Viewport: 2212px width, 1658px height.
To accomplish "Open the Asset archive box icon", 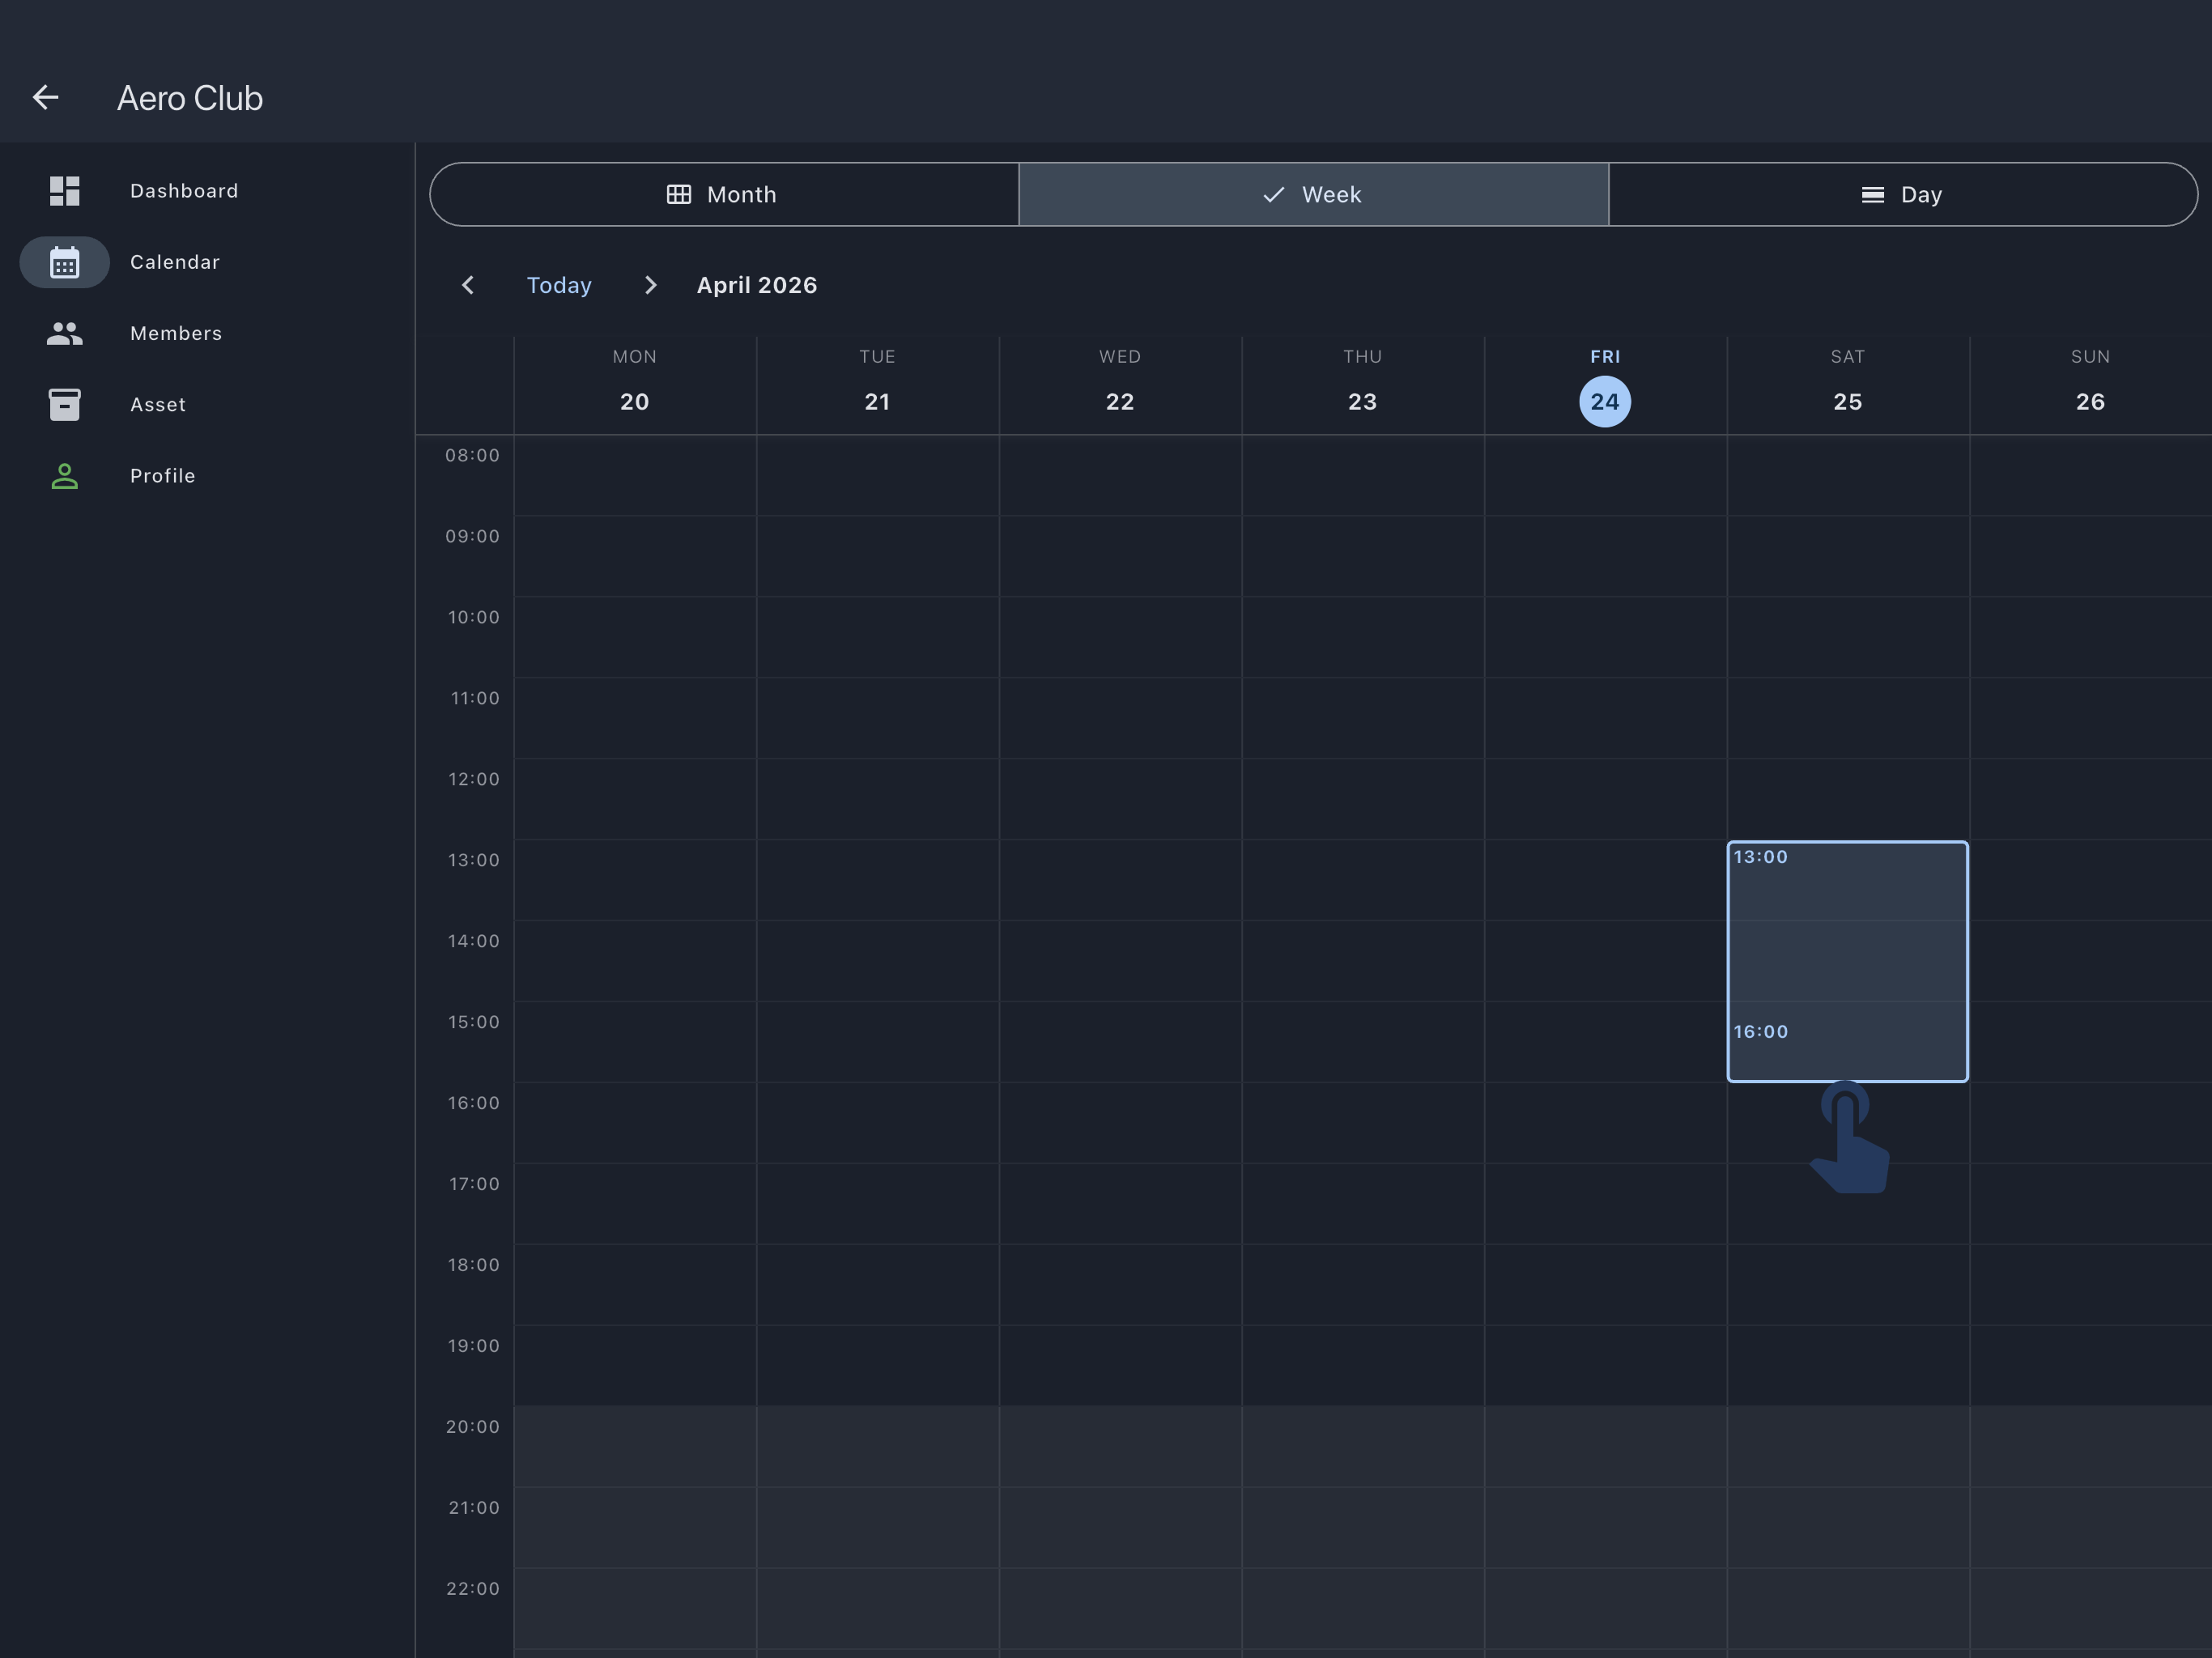I will pyautogui.click(x=65, y=405).
